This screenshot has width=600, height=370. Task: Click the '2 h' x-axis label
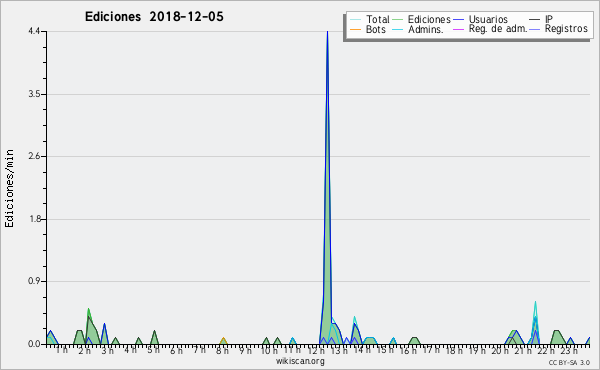click(85, 350)
